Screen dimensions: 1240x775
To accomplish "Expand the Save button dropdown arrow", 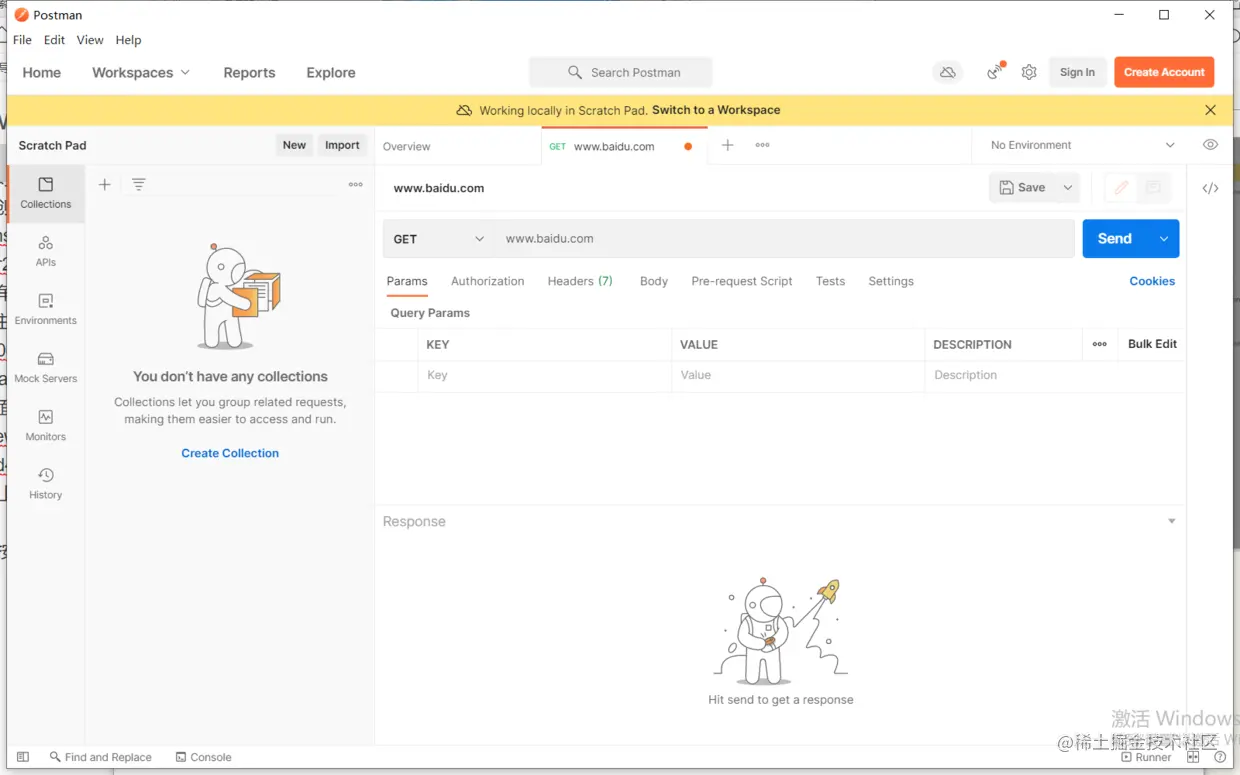I will tap(1068, 188).
